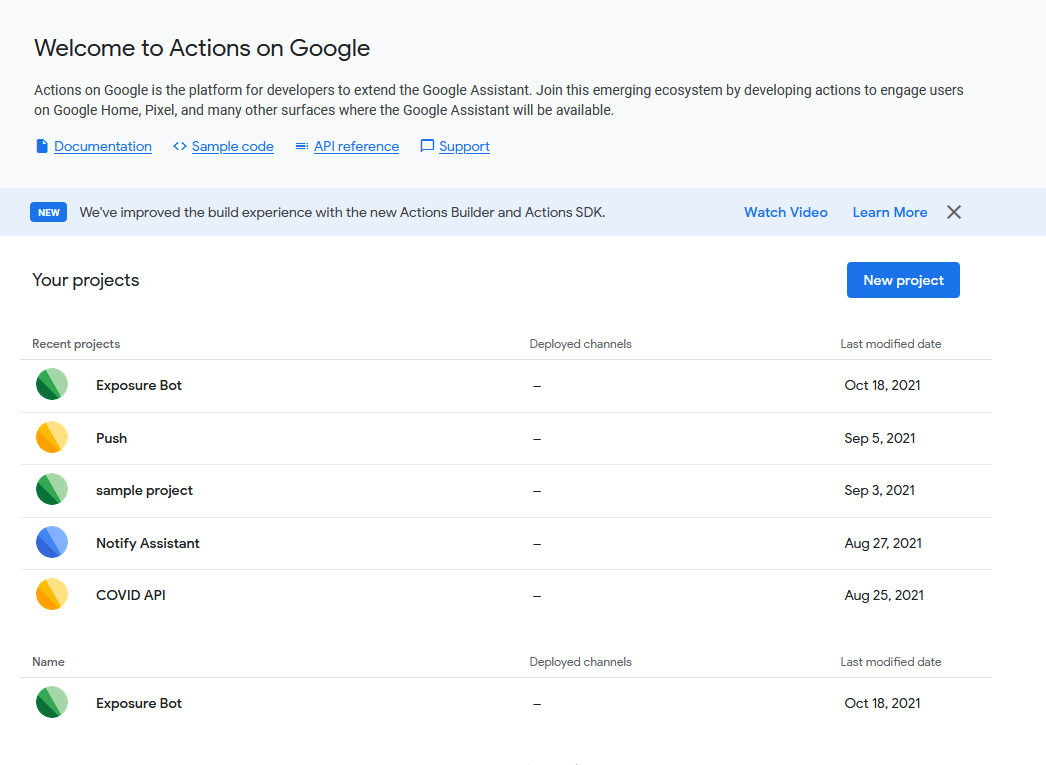Click the yellow Push project icon
The height and width of the screenshot is (765, 1046).
52,438
